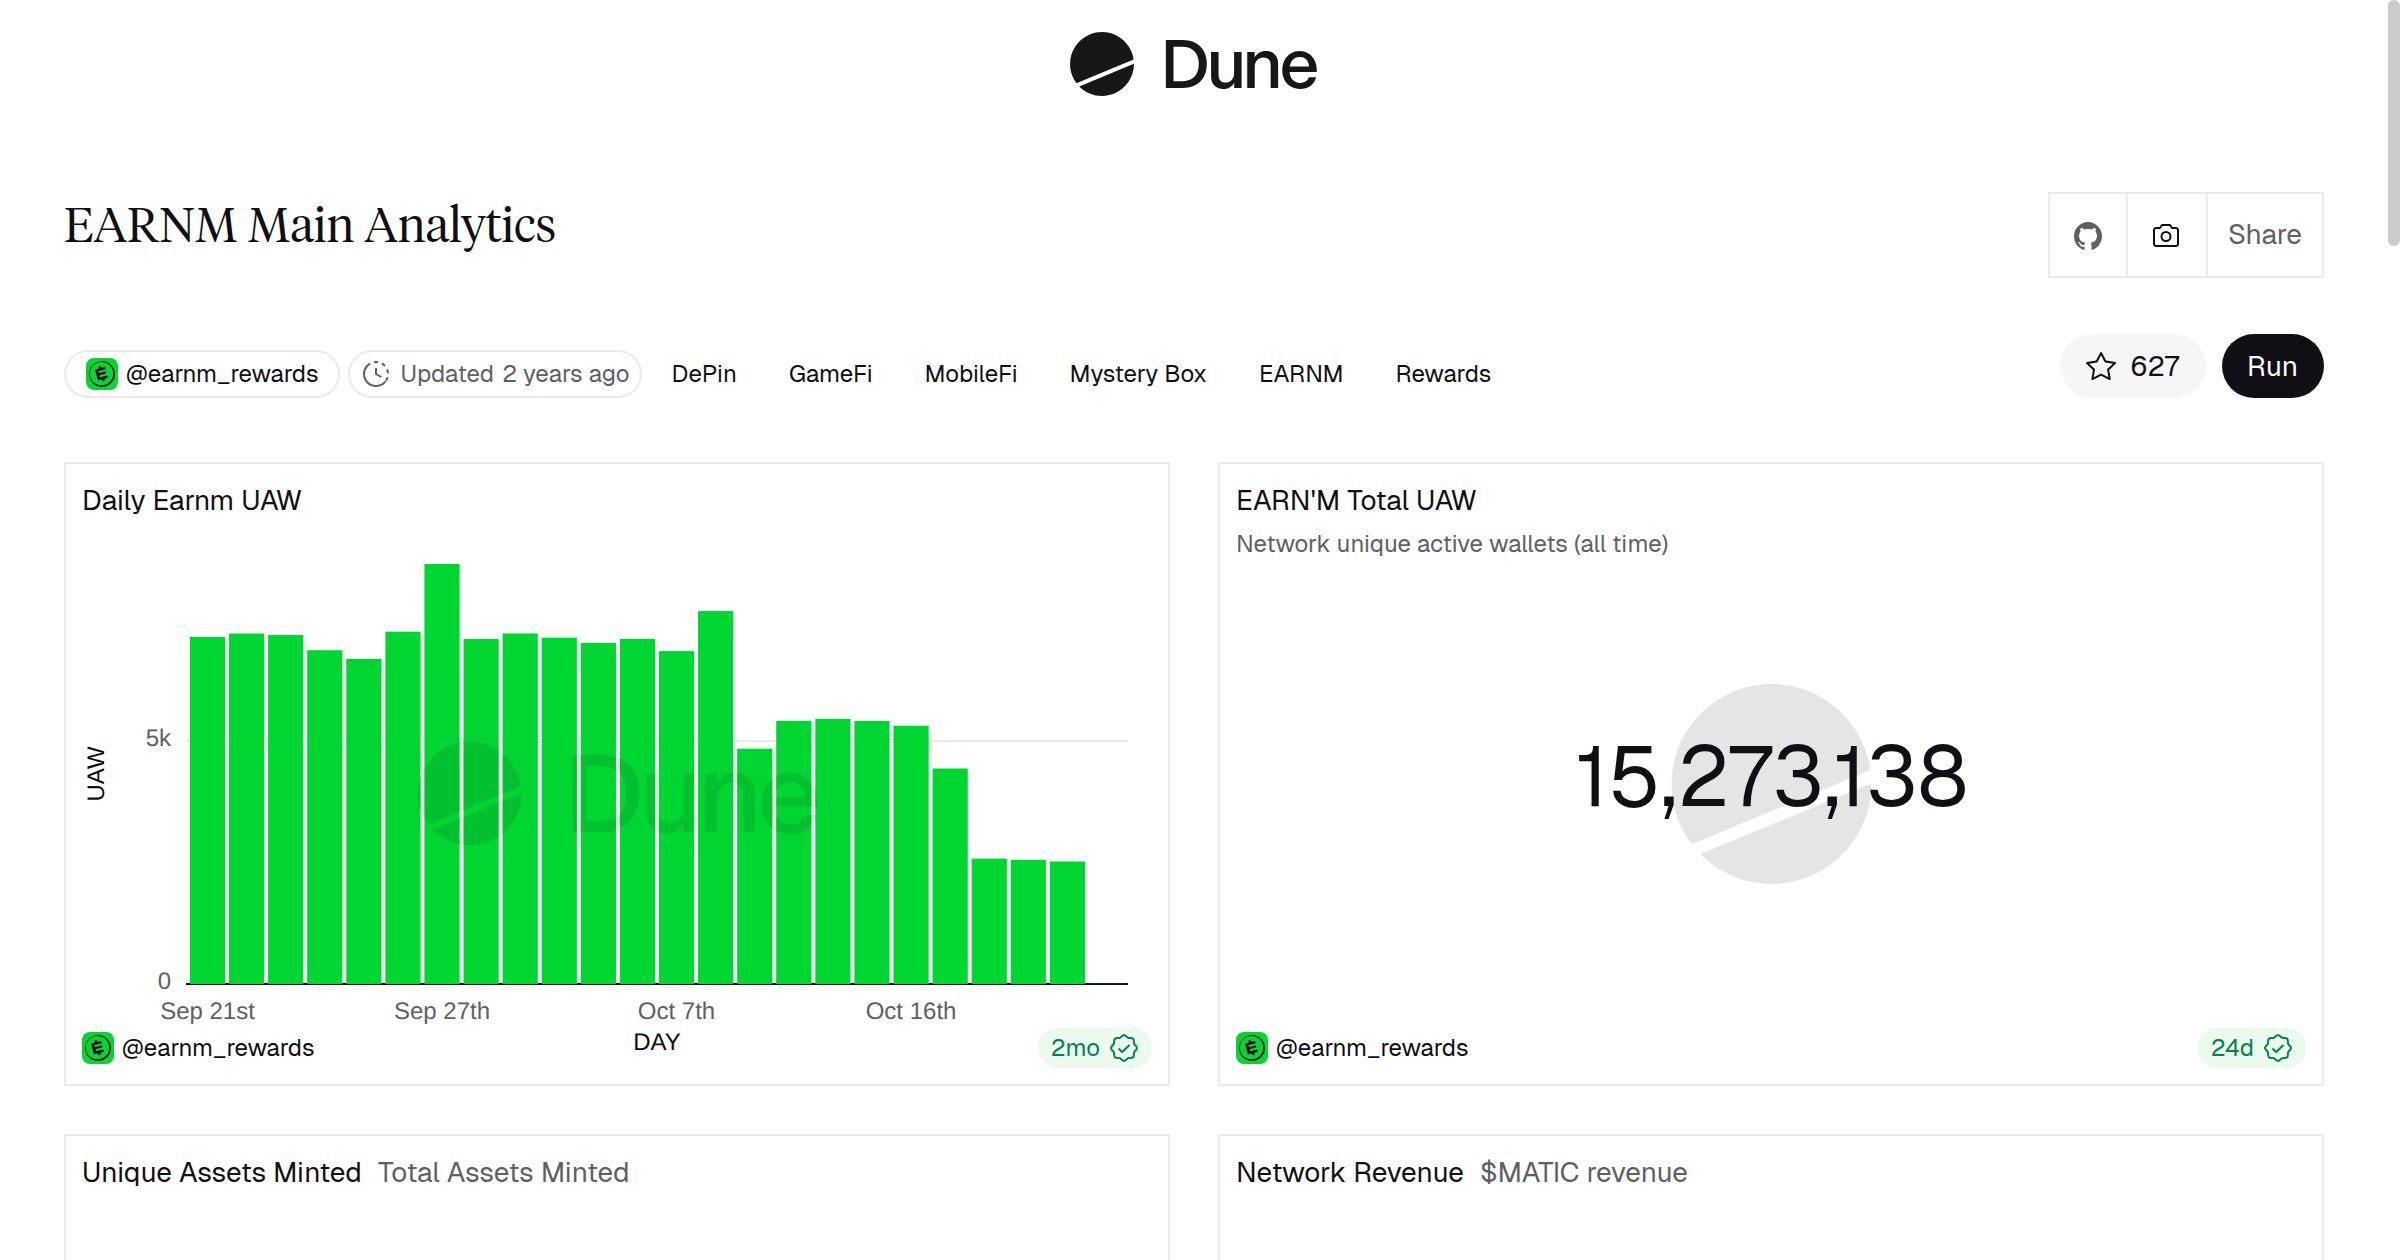
Task: Click the verified checkmark beside the 24d label
Action: point(2278,1048)
